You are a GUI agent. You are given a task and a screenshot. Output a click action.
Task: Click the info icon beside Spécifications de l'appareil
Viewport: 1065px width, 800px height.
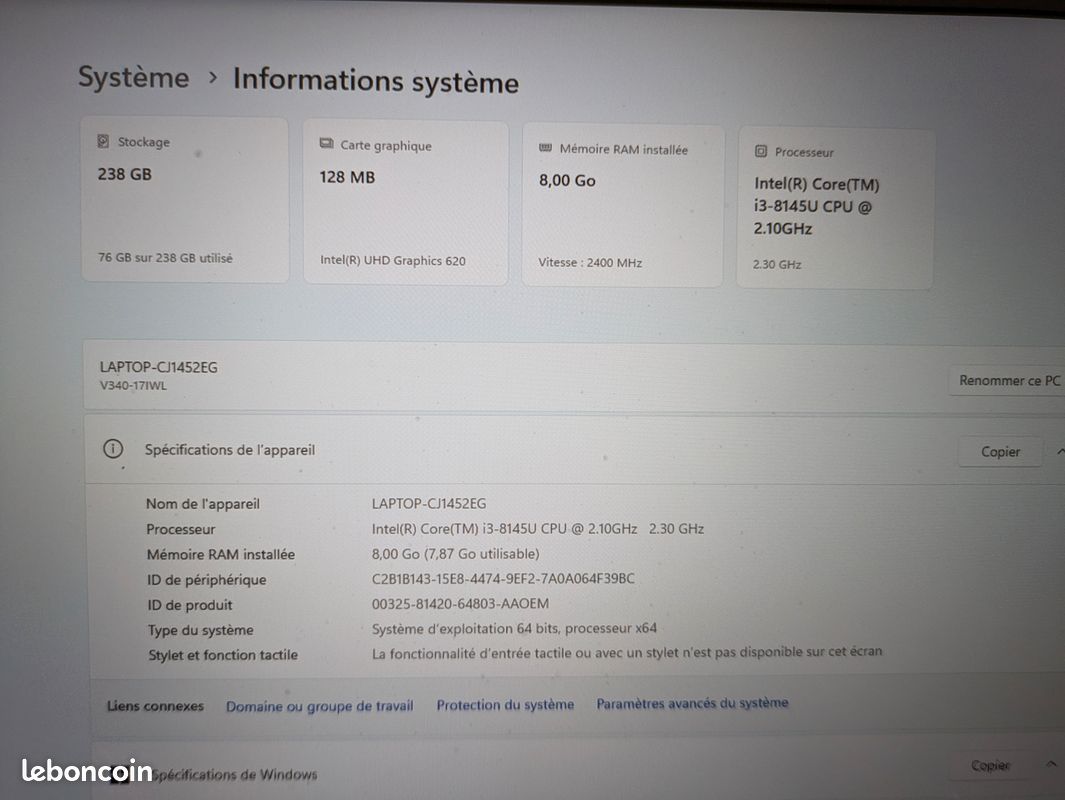pos(113,449)
